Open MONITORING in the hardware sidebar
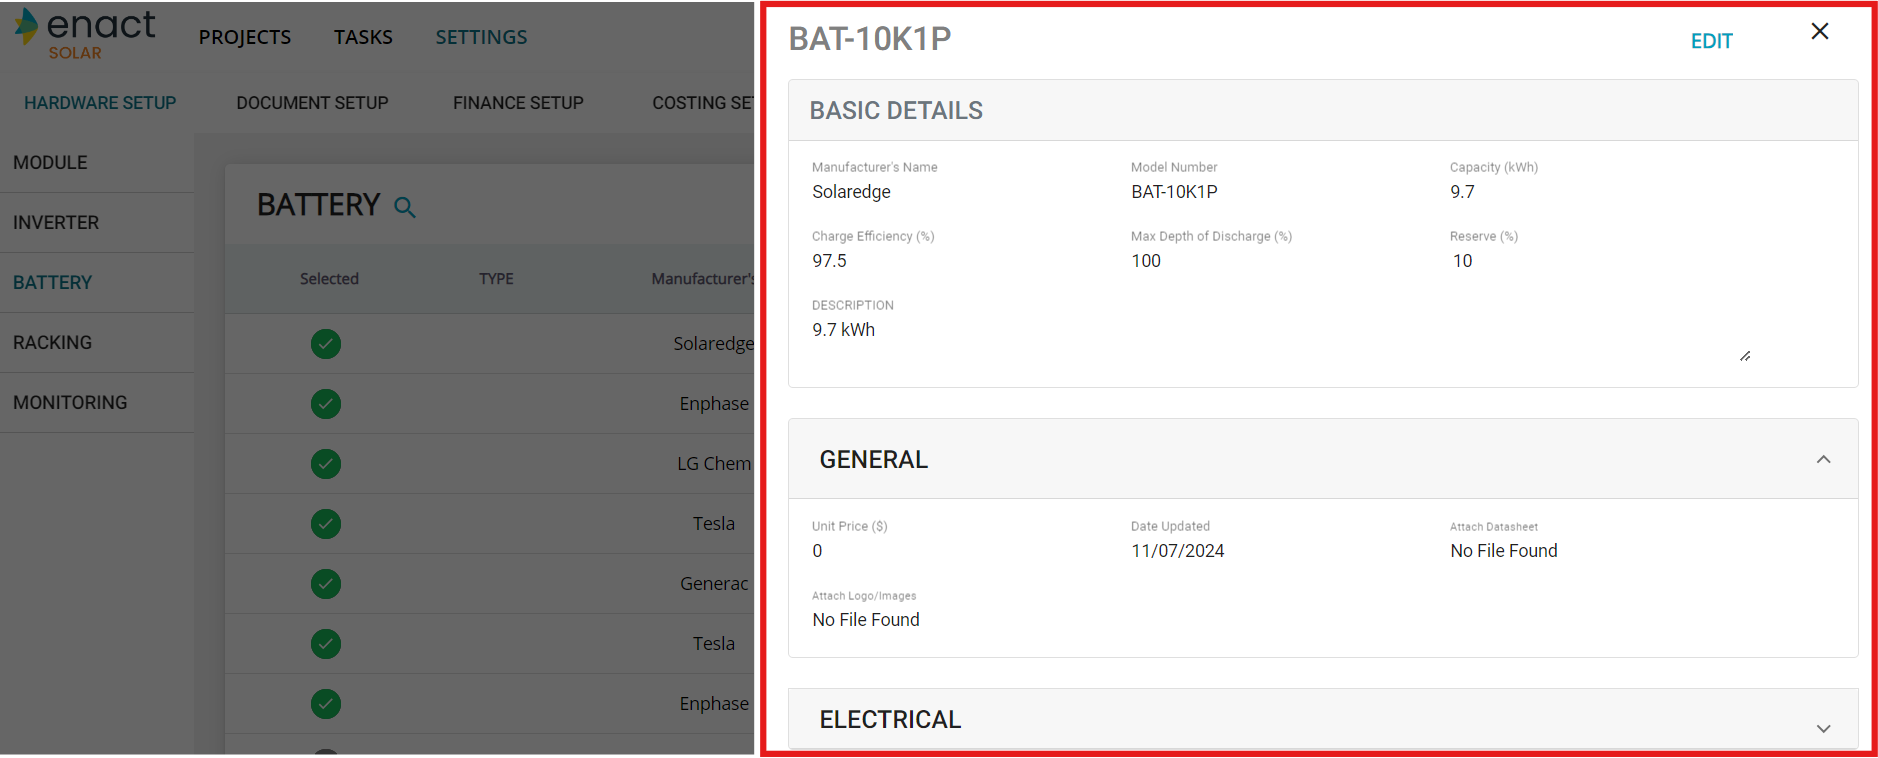 [70, 403]
